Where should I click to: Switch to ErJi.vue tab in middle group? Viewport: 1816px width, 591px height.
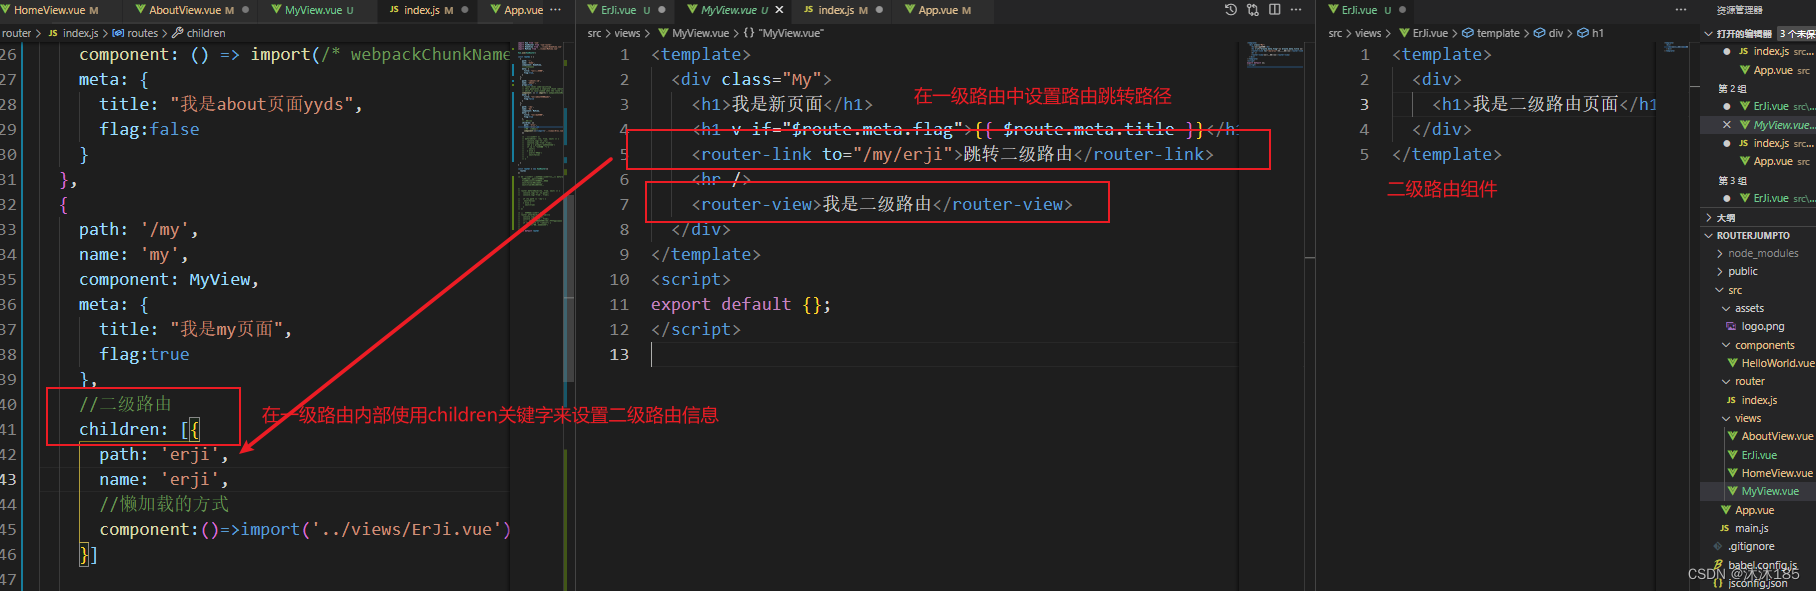626,10
